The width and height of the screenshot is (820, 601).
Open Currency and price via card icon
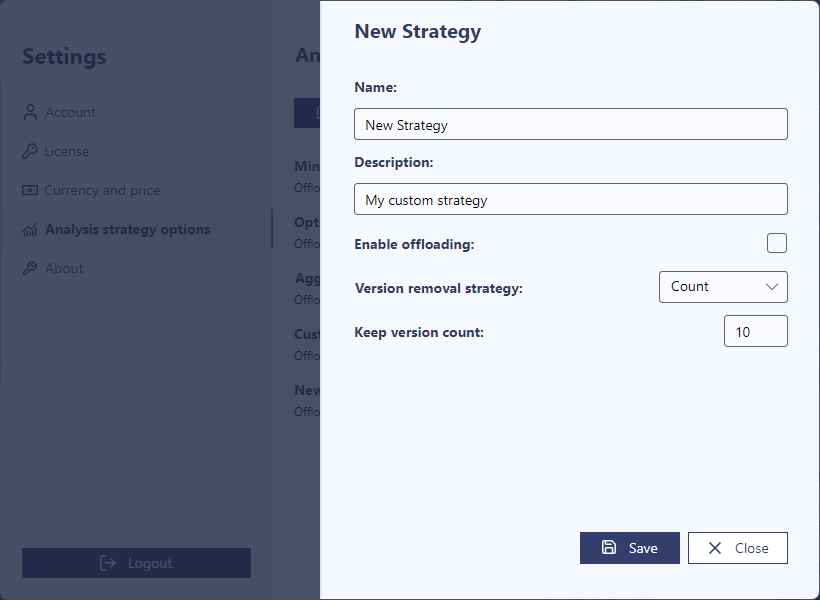(30, 190)
